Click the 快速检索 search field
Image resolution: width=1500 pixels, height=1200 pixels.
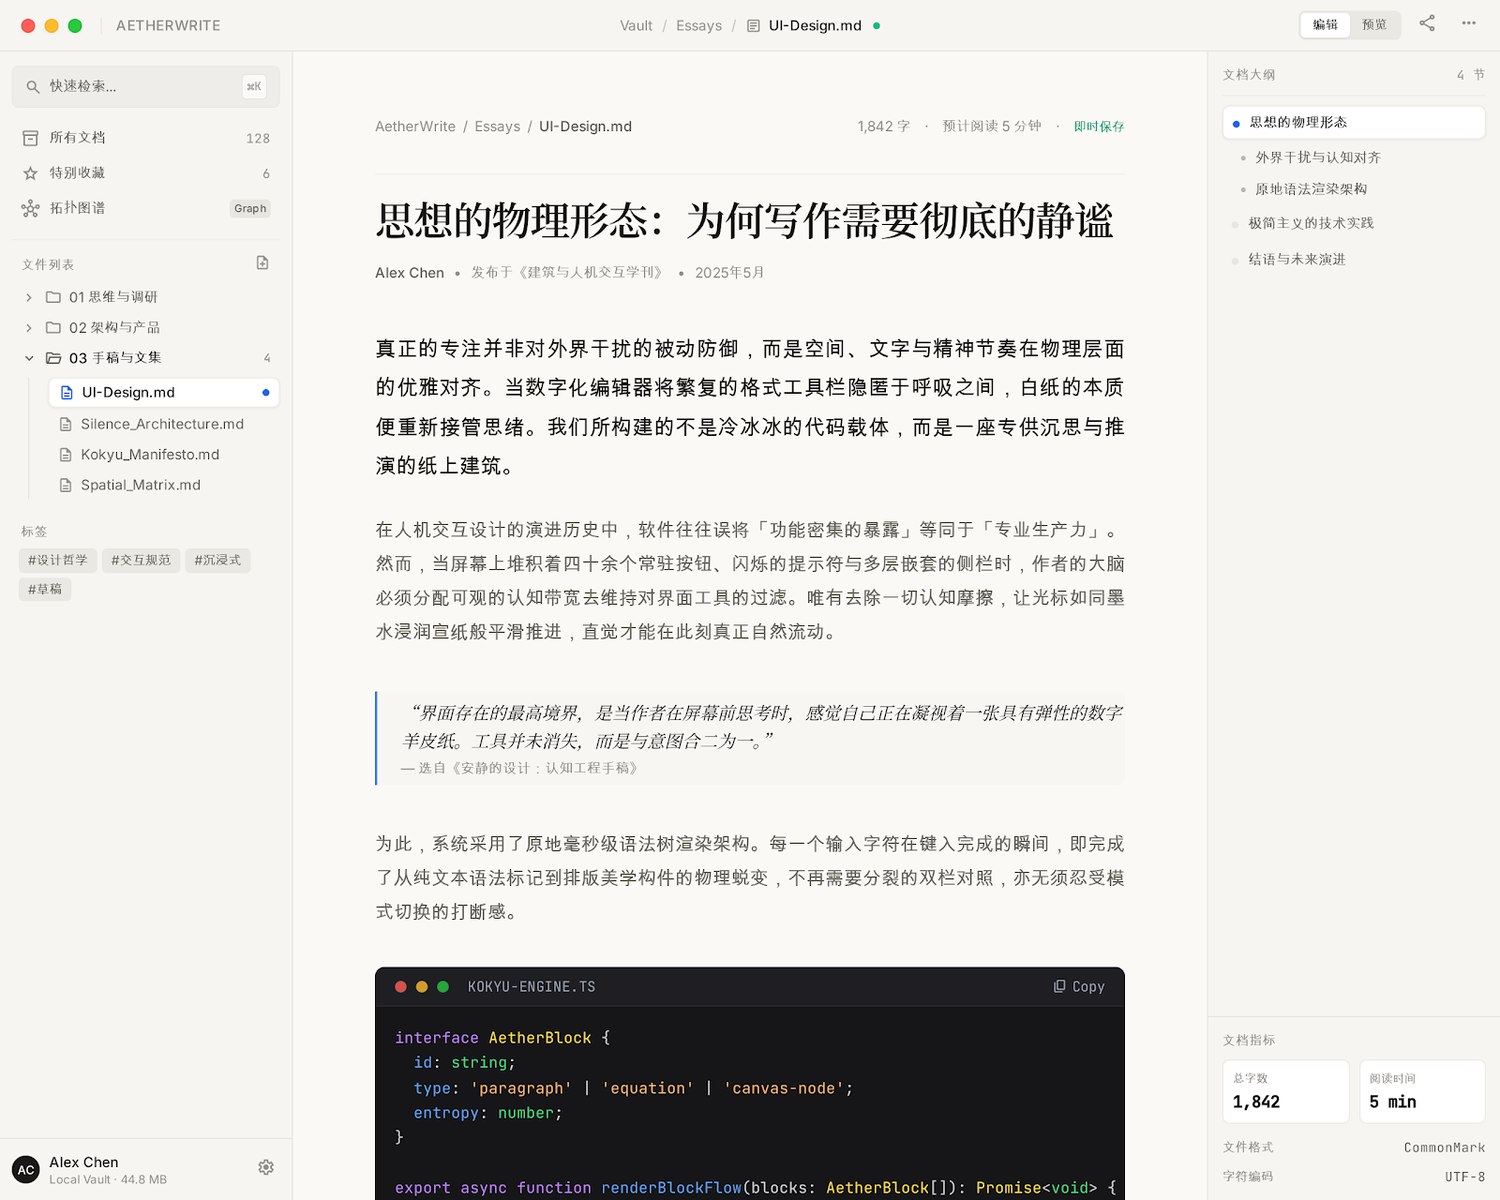(146, 87)
